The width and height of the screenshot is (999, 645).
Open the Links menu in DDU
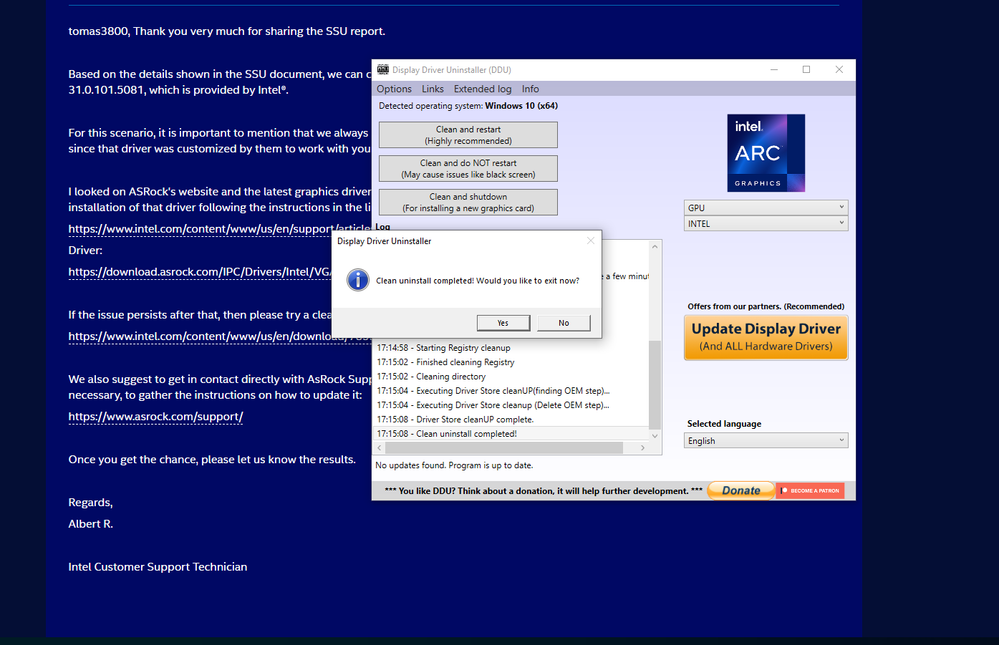pyautogui.click(x=433, y=89)
